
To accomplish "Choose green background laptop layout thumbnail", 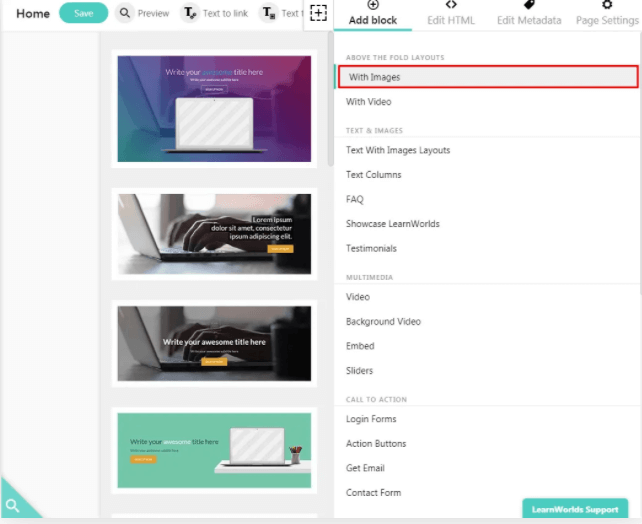I will tap(214, 450).
